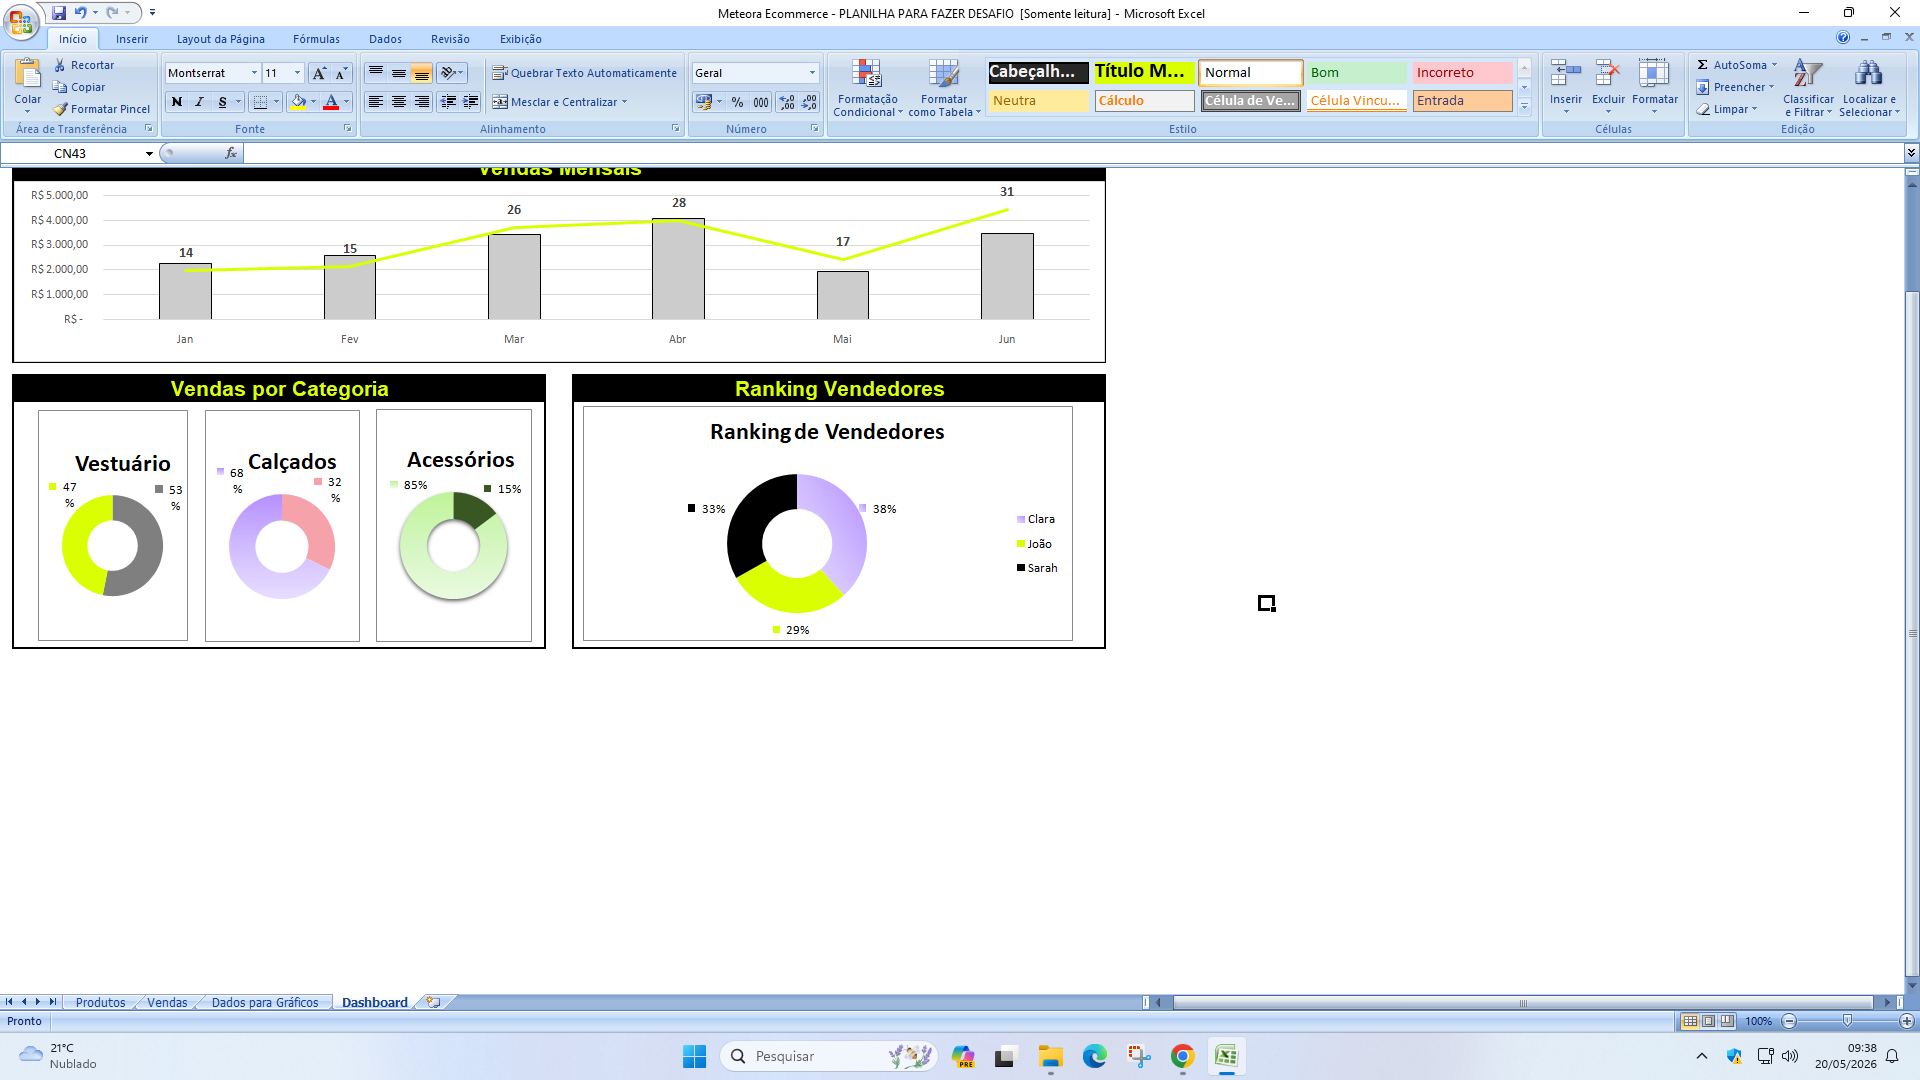Toggle the highlighted bottom vertical alignment

(x=422, y=73)
